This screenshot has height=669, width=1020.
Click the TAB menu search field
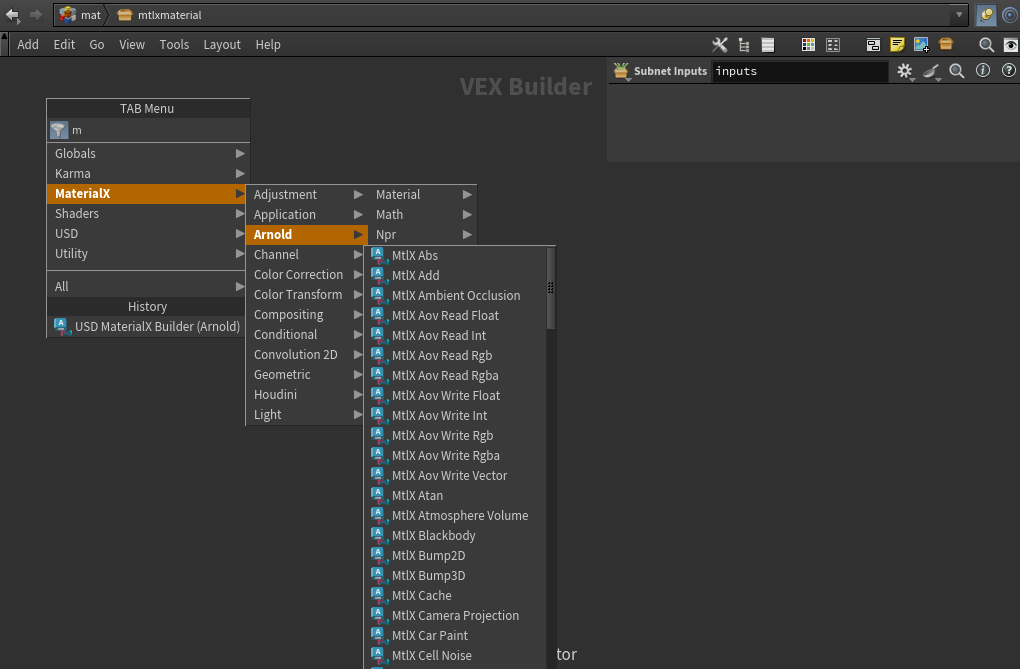[x=159, y=130]
